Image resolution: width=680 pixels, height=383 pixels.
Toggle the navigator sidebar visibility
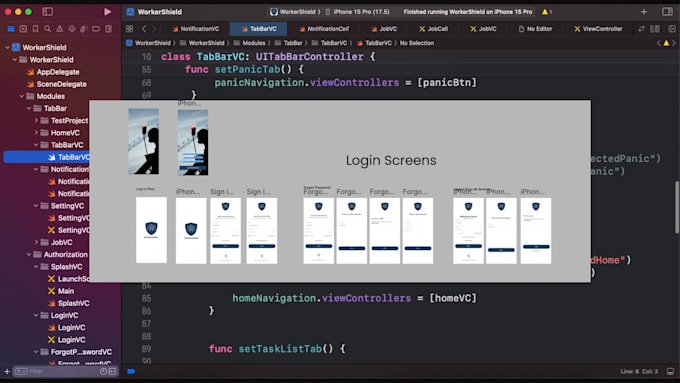[x=47, y=12]
